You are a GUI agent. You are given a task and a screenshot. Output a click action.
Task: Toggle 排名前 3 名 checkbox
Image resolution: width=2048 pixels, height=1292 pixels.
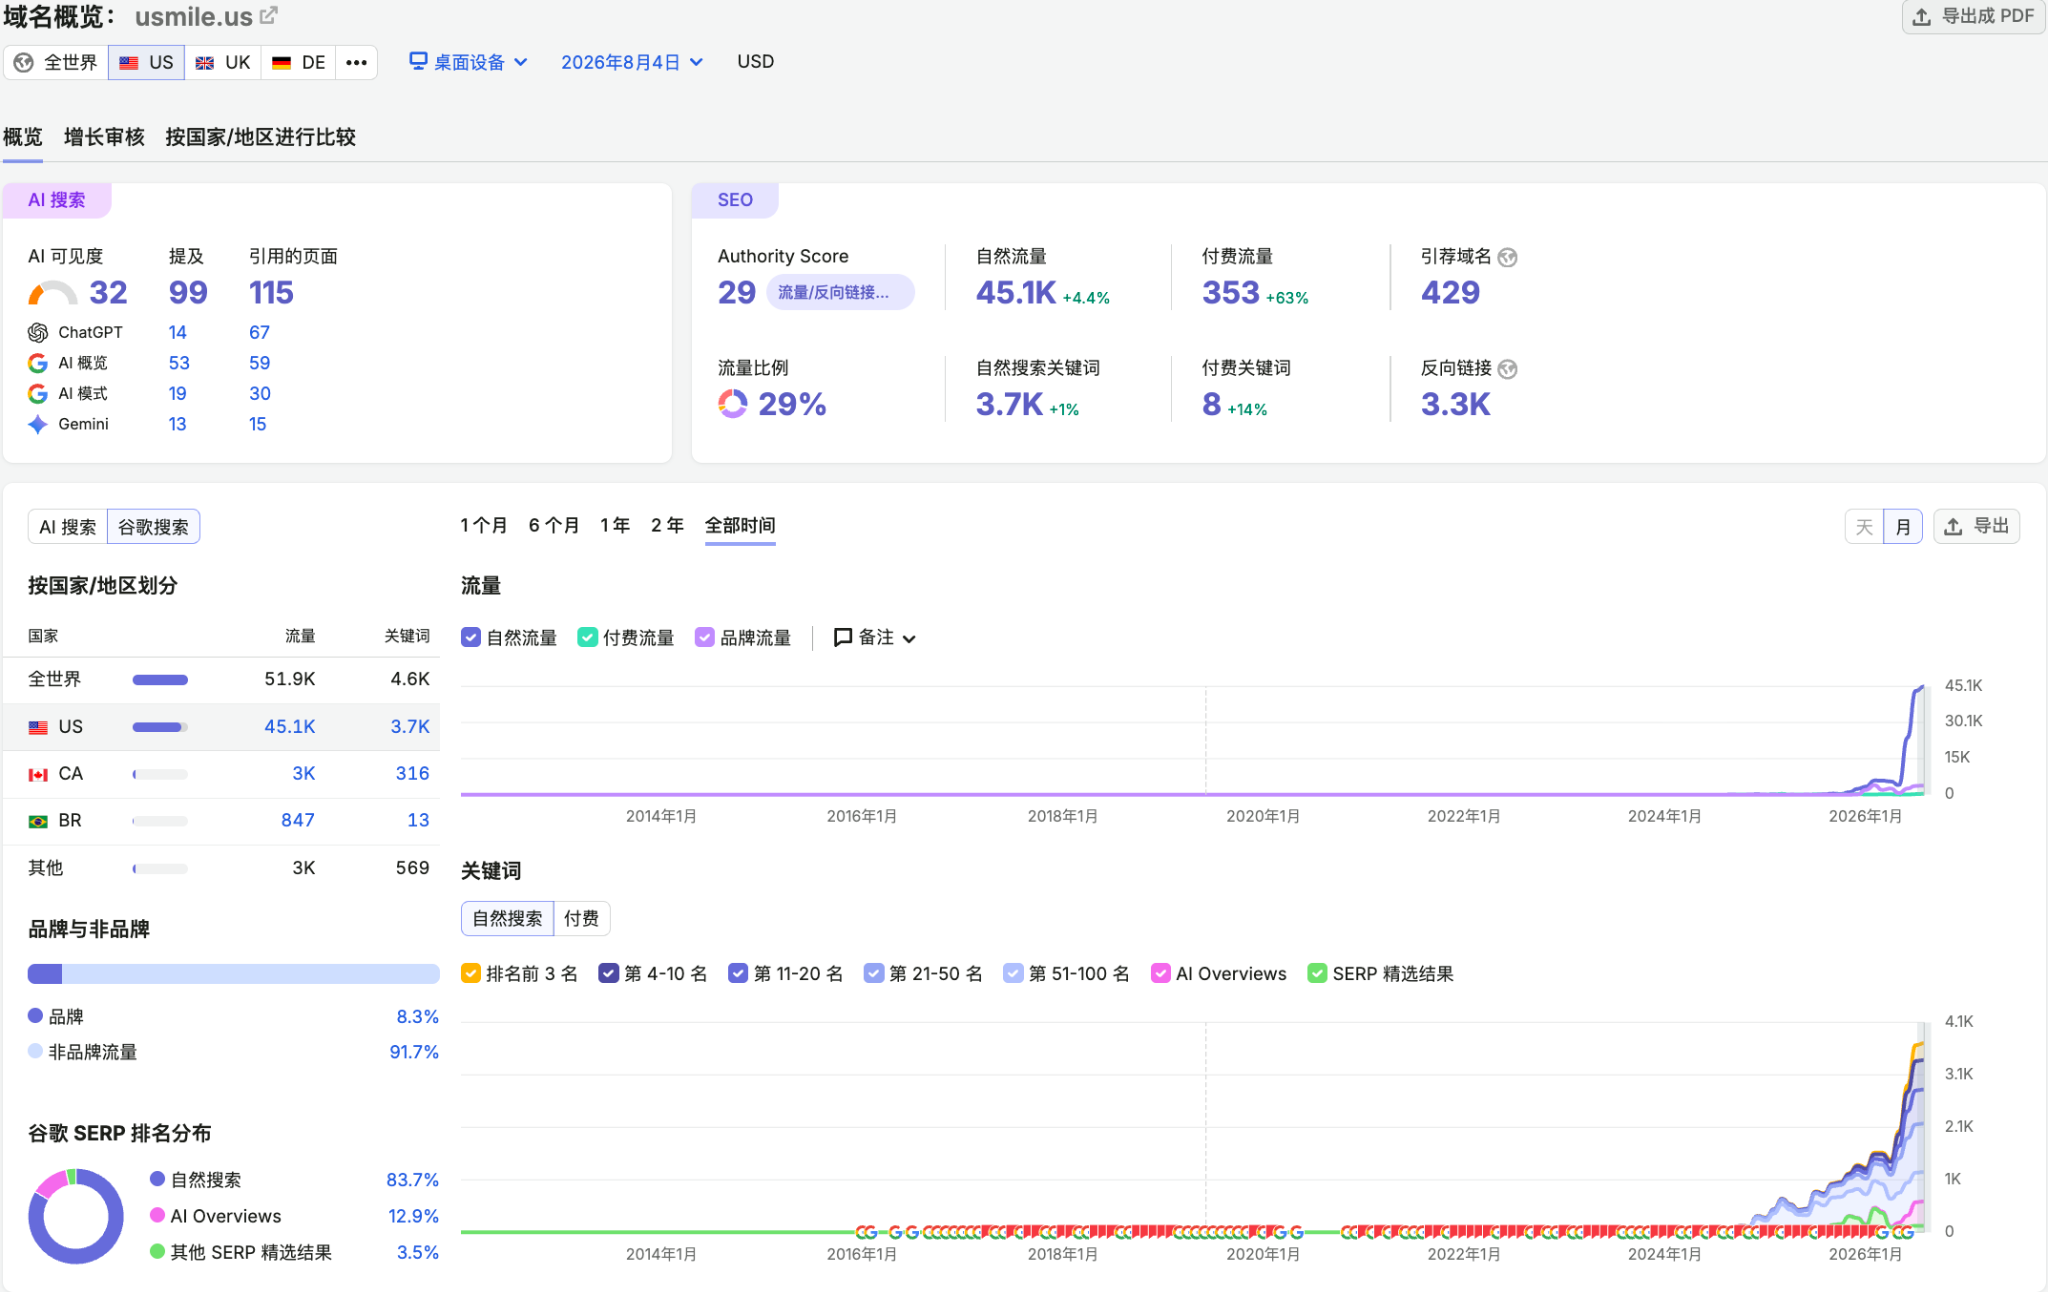coord(471,973)
